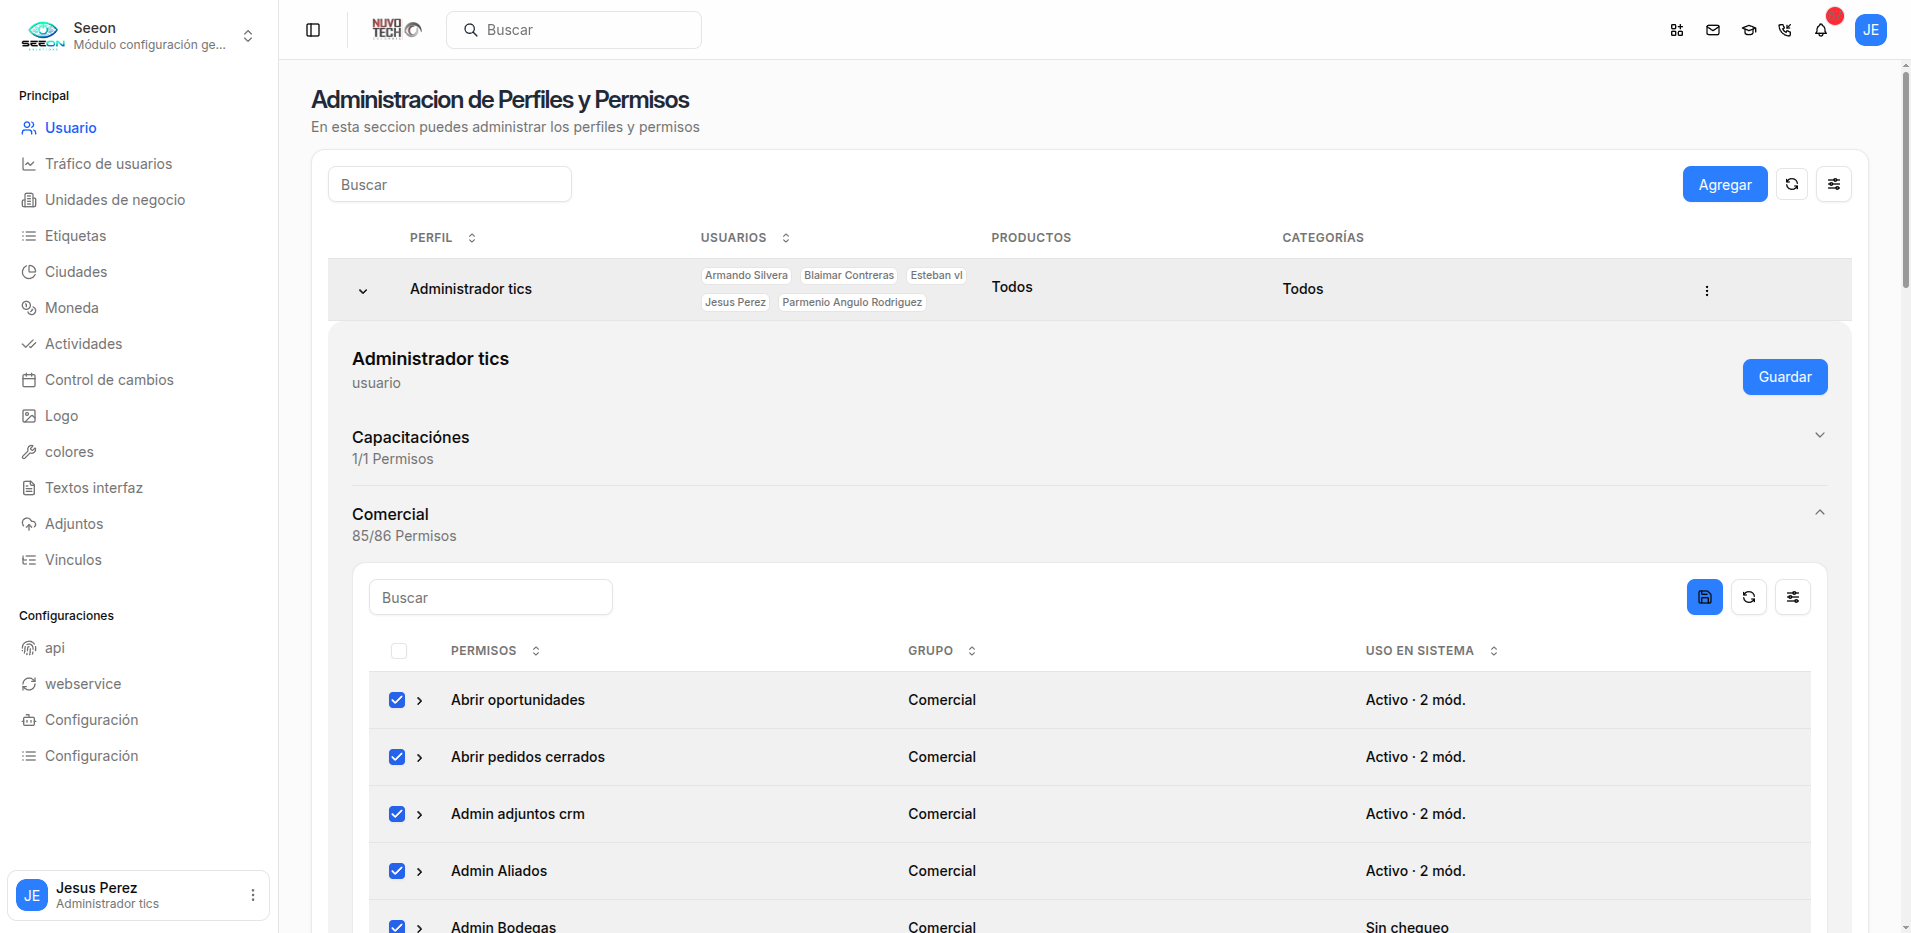Click the Blaimar Contreras user tag
The width and height of the screenshot is (1911, 933).
pos(849,275)
